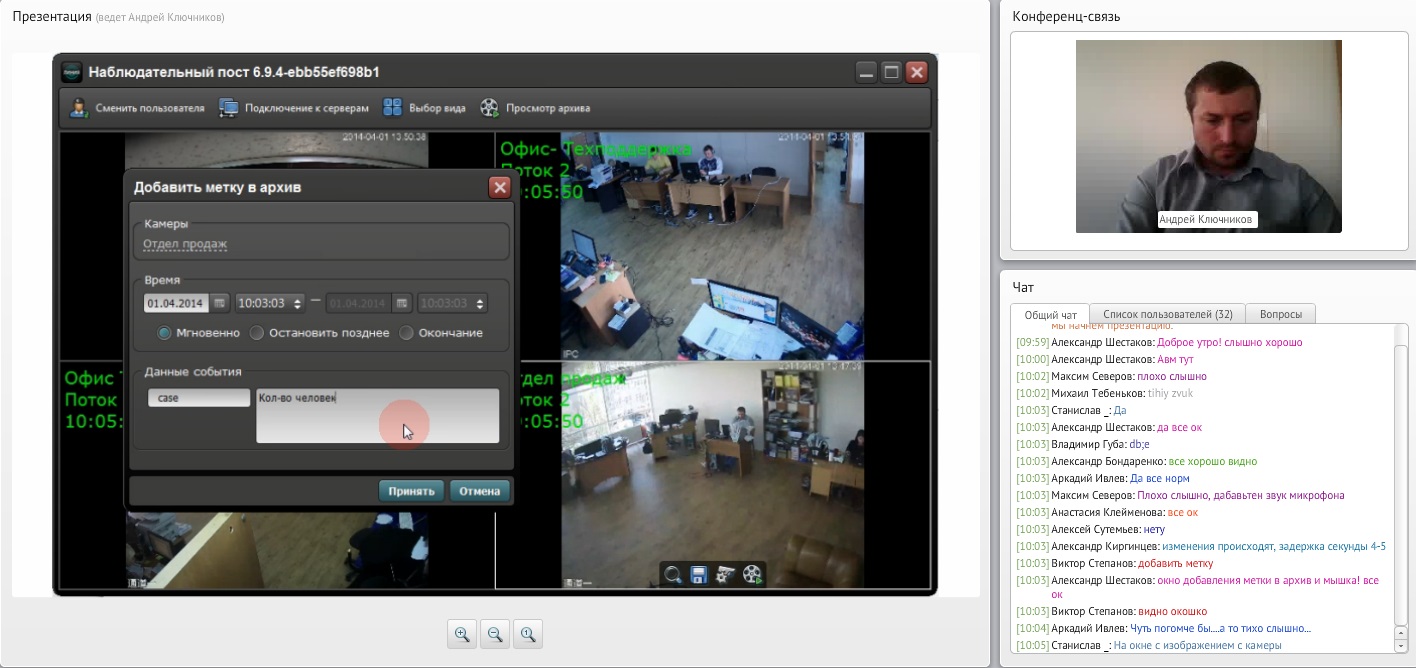Click Сменить пользователя in the toolbar
1416x668 pixels.
tap(137, 108)
